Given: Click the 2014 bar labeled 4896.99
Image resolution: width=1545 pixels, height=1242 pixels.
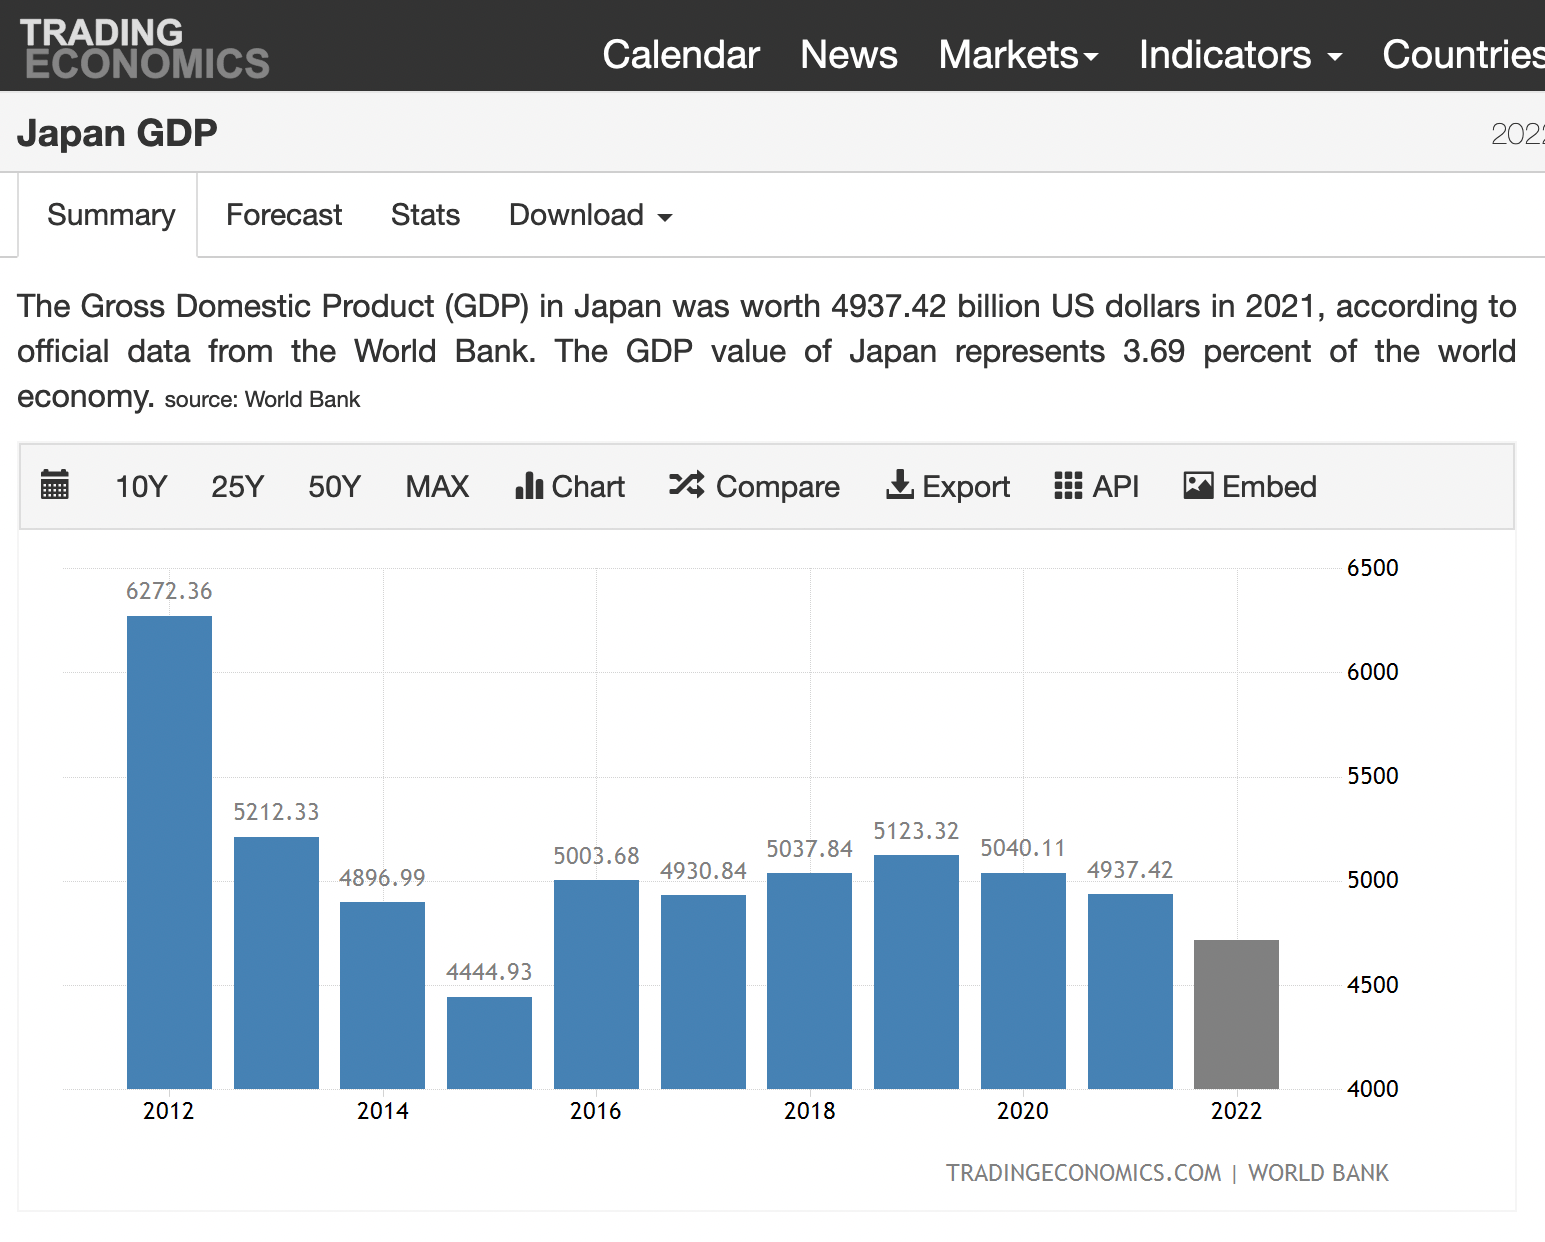Looking at the screenshot, I should click(382, 995).
